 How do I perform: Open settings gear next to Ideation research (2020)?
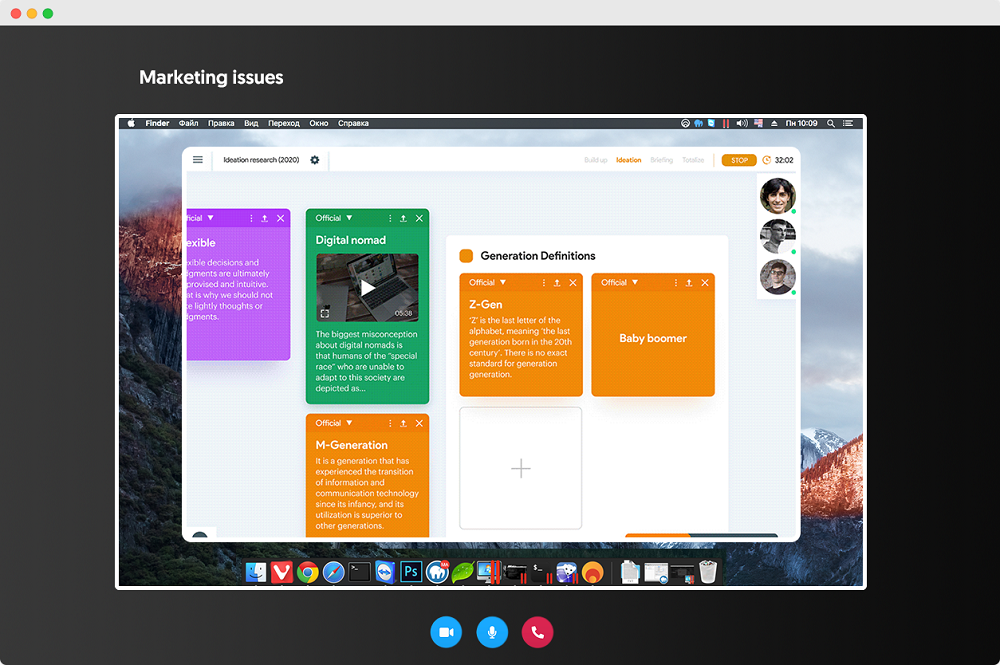[x=314, y=160]
